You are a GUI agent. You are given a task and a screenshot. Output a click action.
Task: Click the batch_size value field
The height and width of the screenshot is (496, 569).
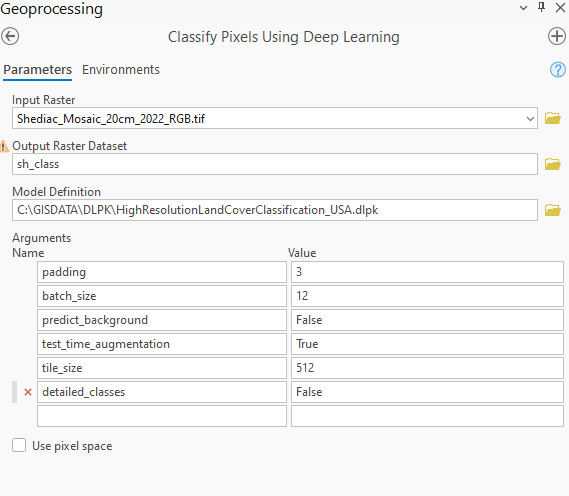(x=427, y=296)
